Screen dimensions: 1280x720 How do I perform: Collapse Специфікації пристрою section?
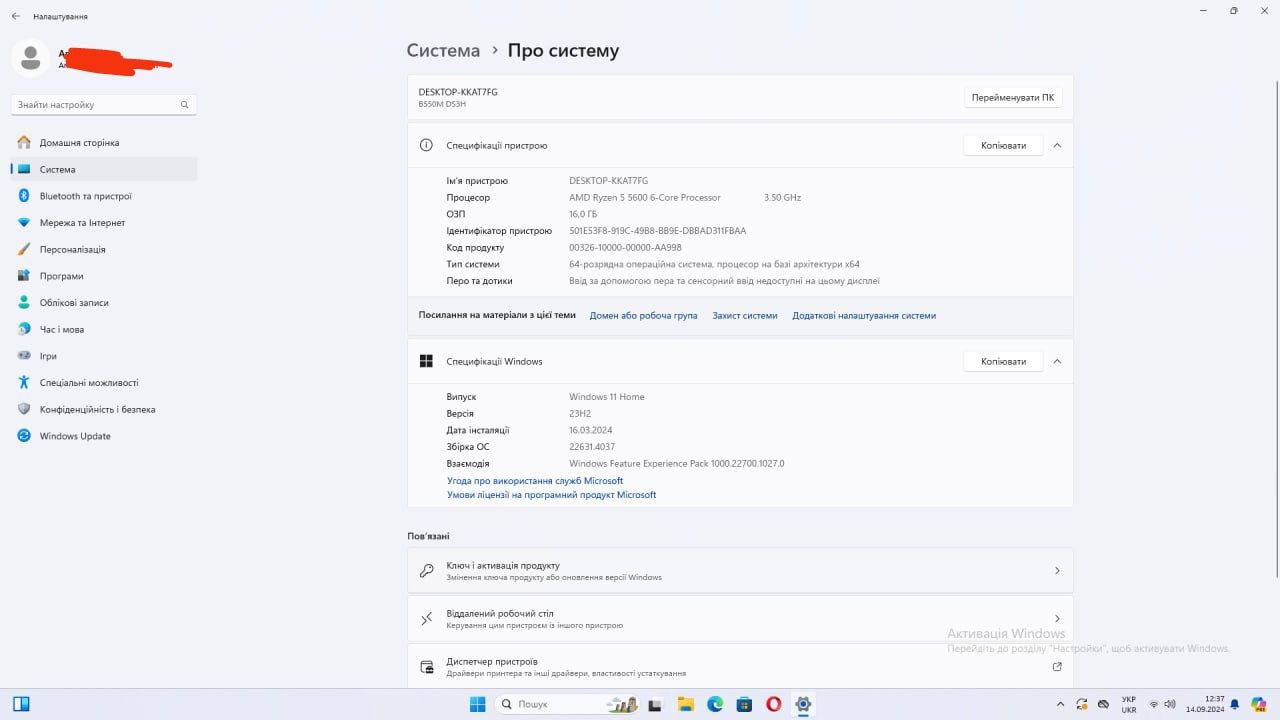pyautogui.click(x=1057, y=145)
